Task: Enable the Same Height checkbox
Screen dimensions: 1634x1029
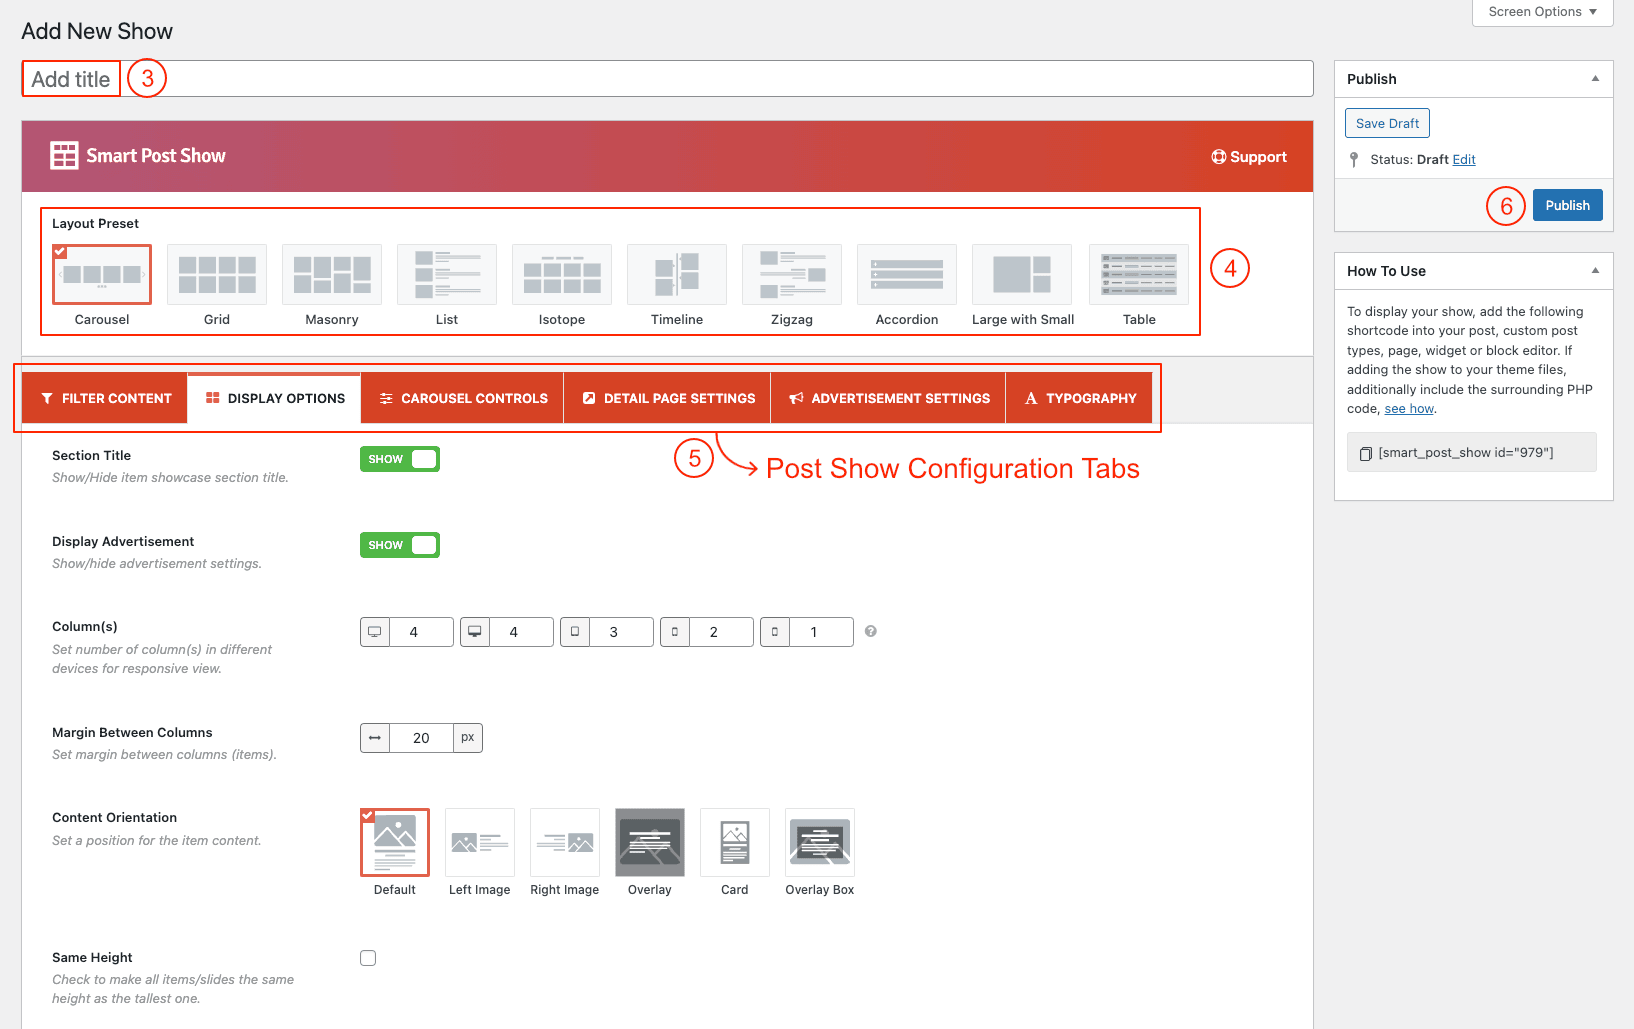Action: click(x=368, y=958)
